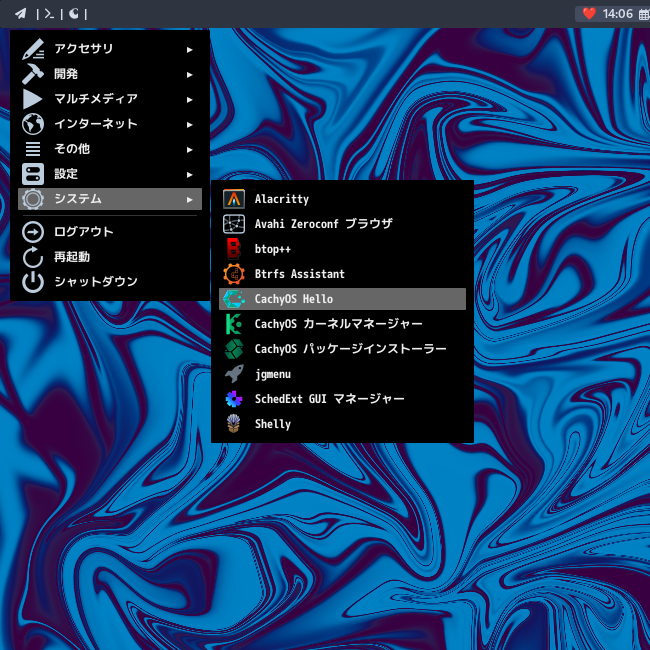Image resolution: width=650 pixels, height=650 pixels.
Task: Click the 14:06 clock display
Action: 618,14
